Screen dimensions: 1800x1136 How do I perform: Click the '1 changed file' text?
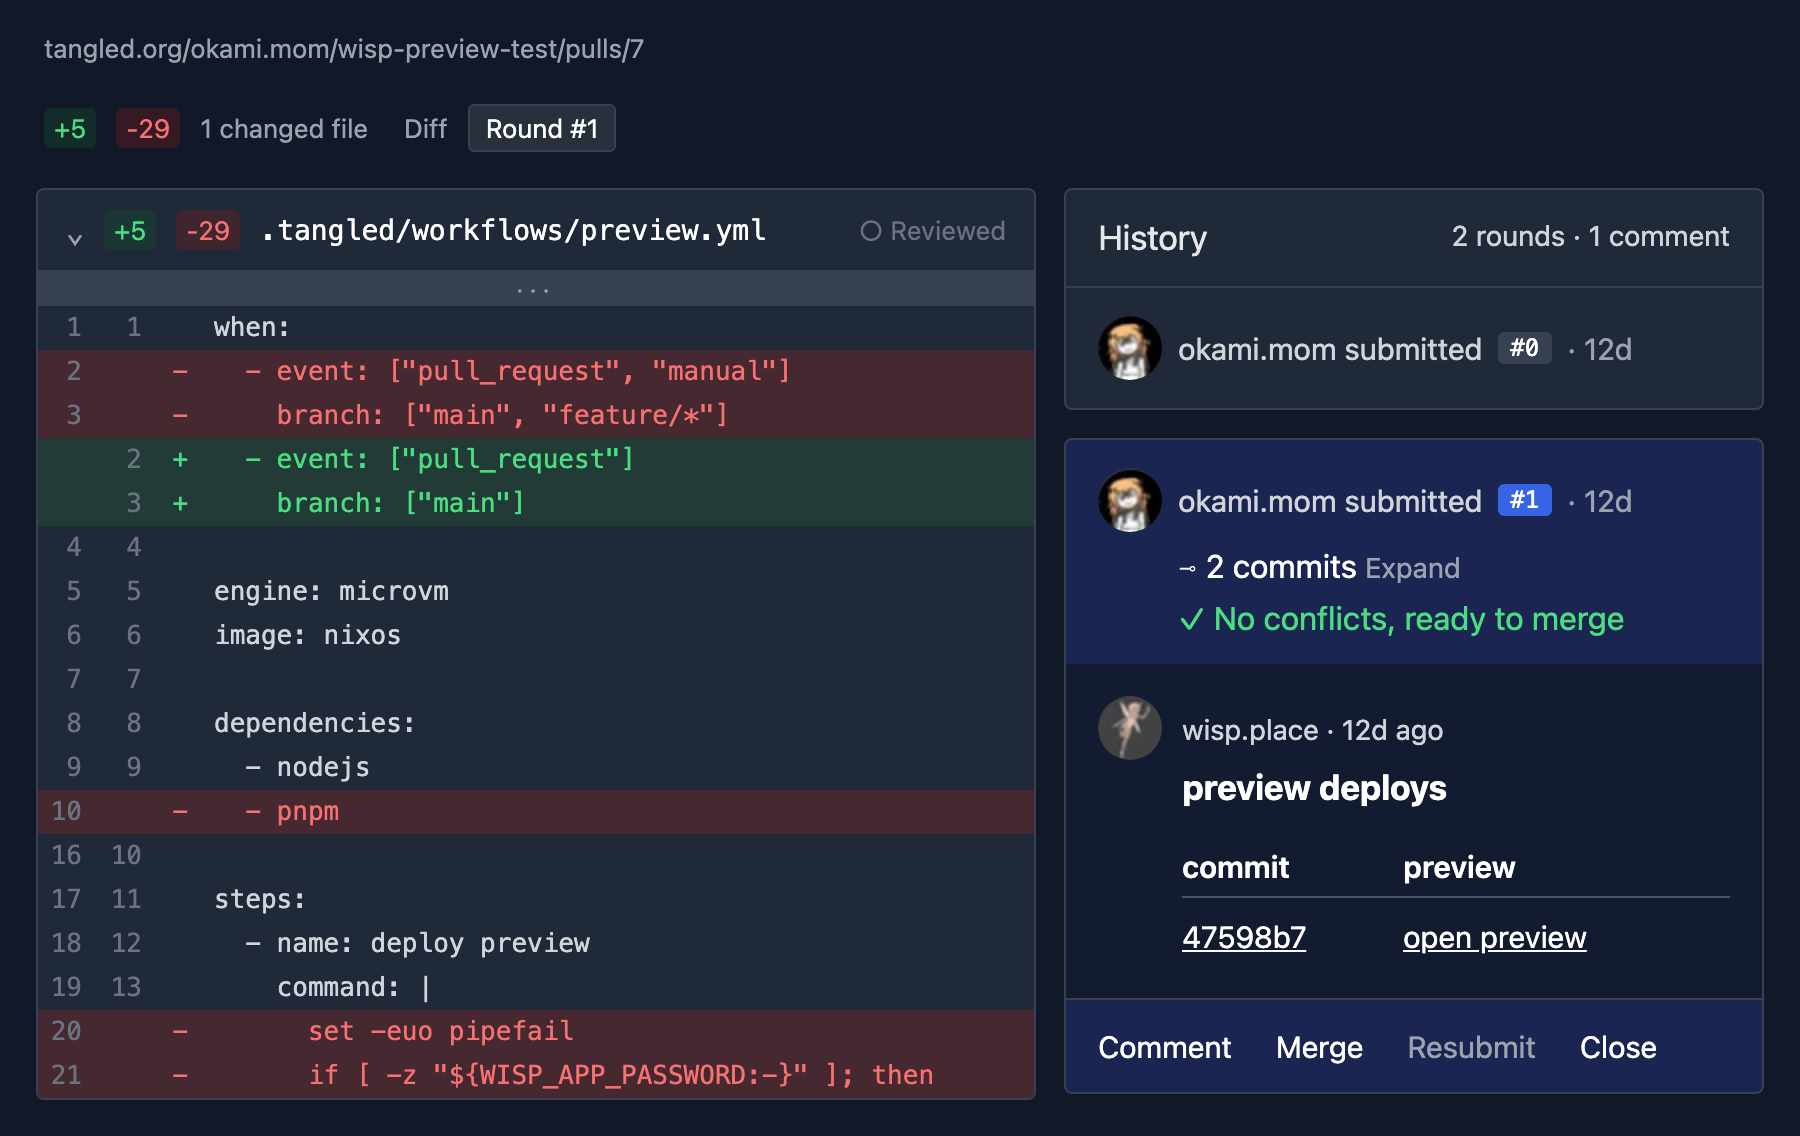pyautogui.click(x=284, y=129)
